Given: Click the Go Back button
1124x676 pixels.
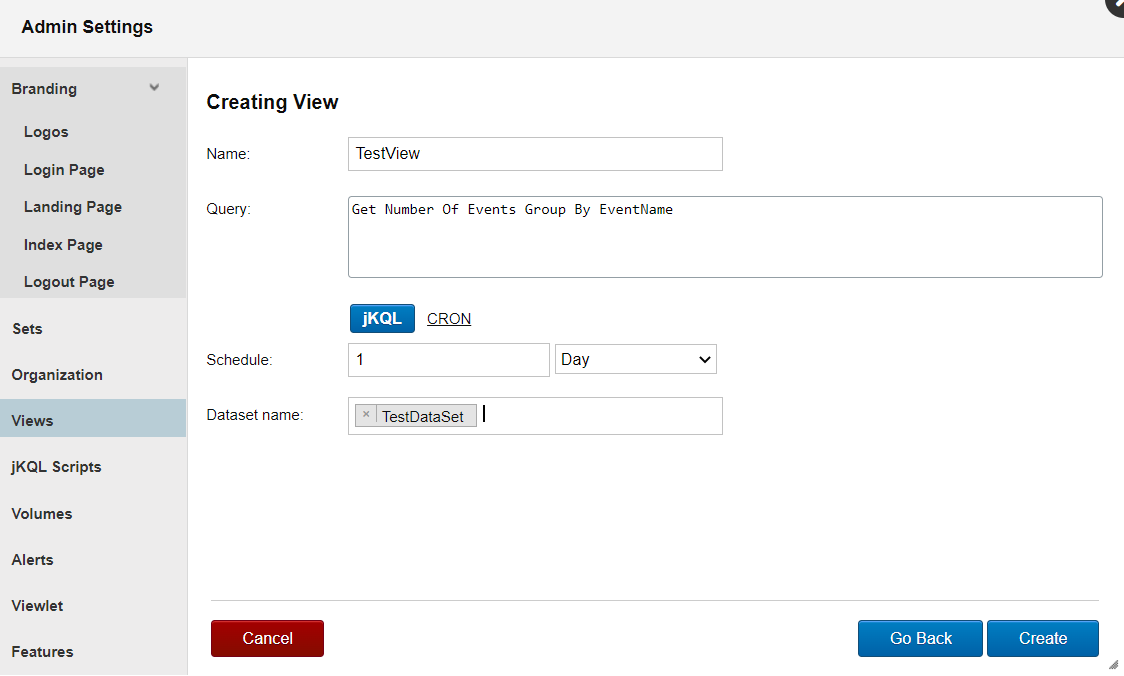Looking at the screenshot, I should [x=920, y=639].
